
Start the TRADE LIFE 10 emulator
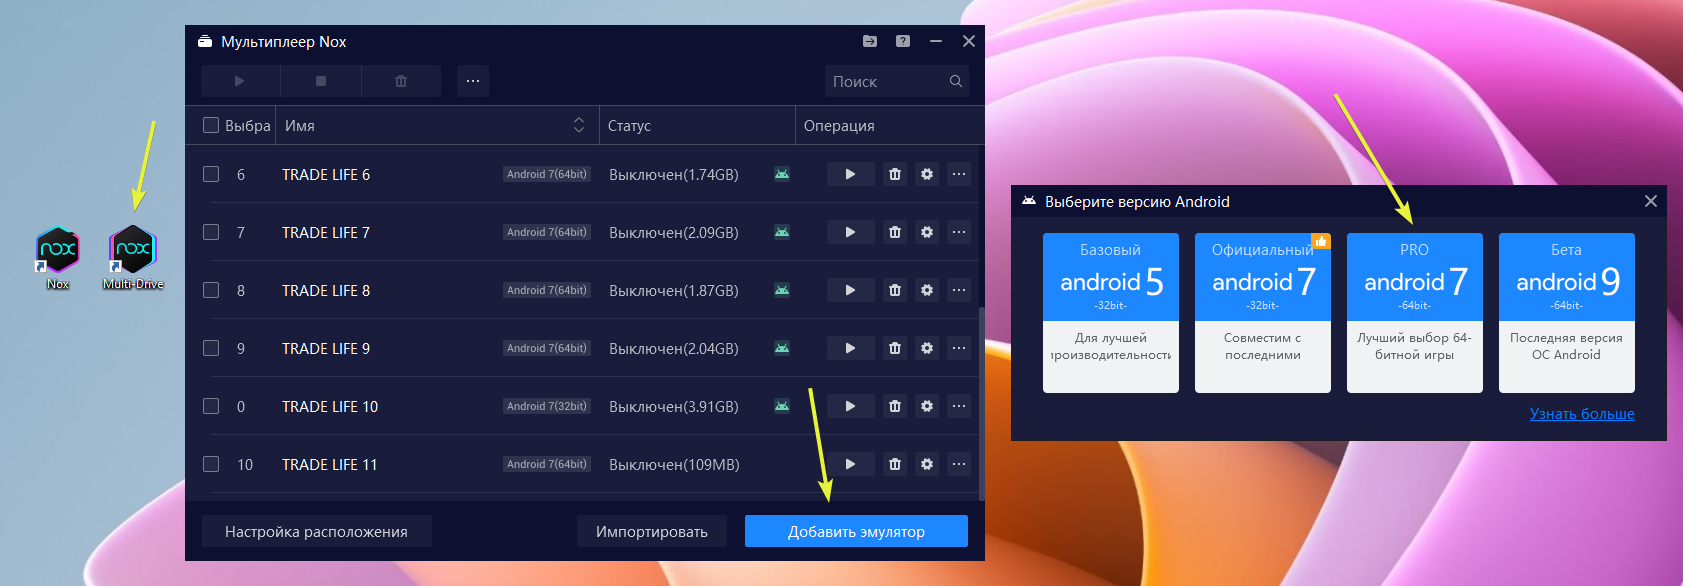(850, 406)
